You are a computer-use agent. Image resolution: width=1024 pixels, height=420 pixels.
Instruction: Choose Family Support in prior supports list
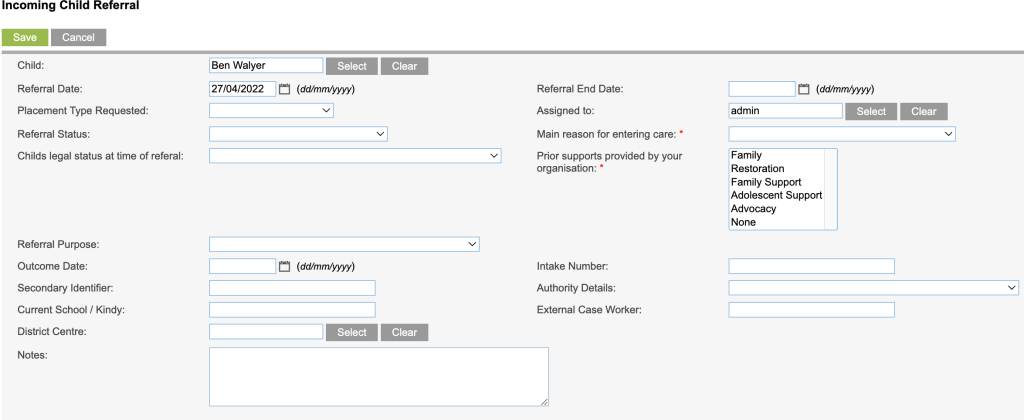click(766, 182)
